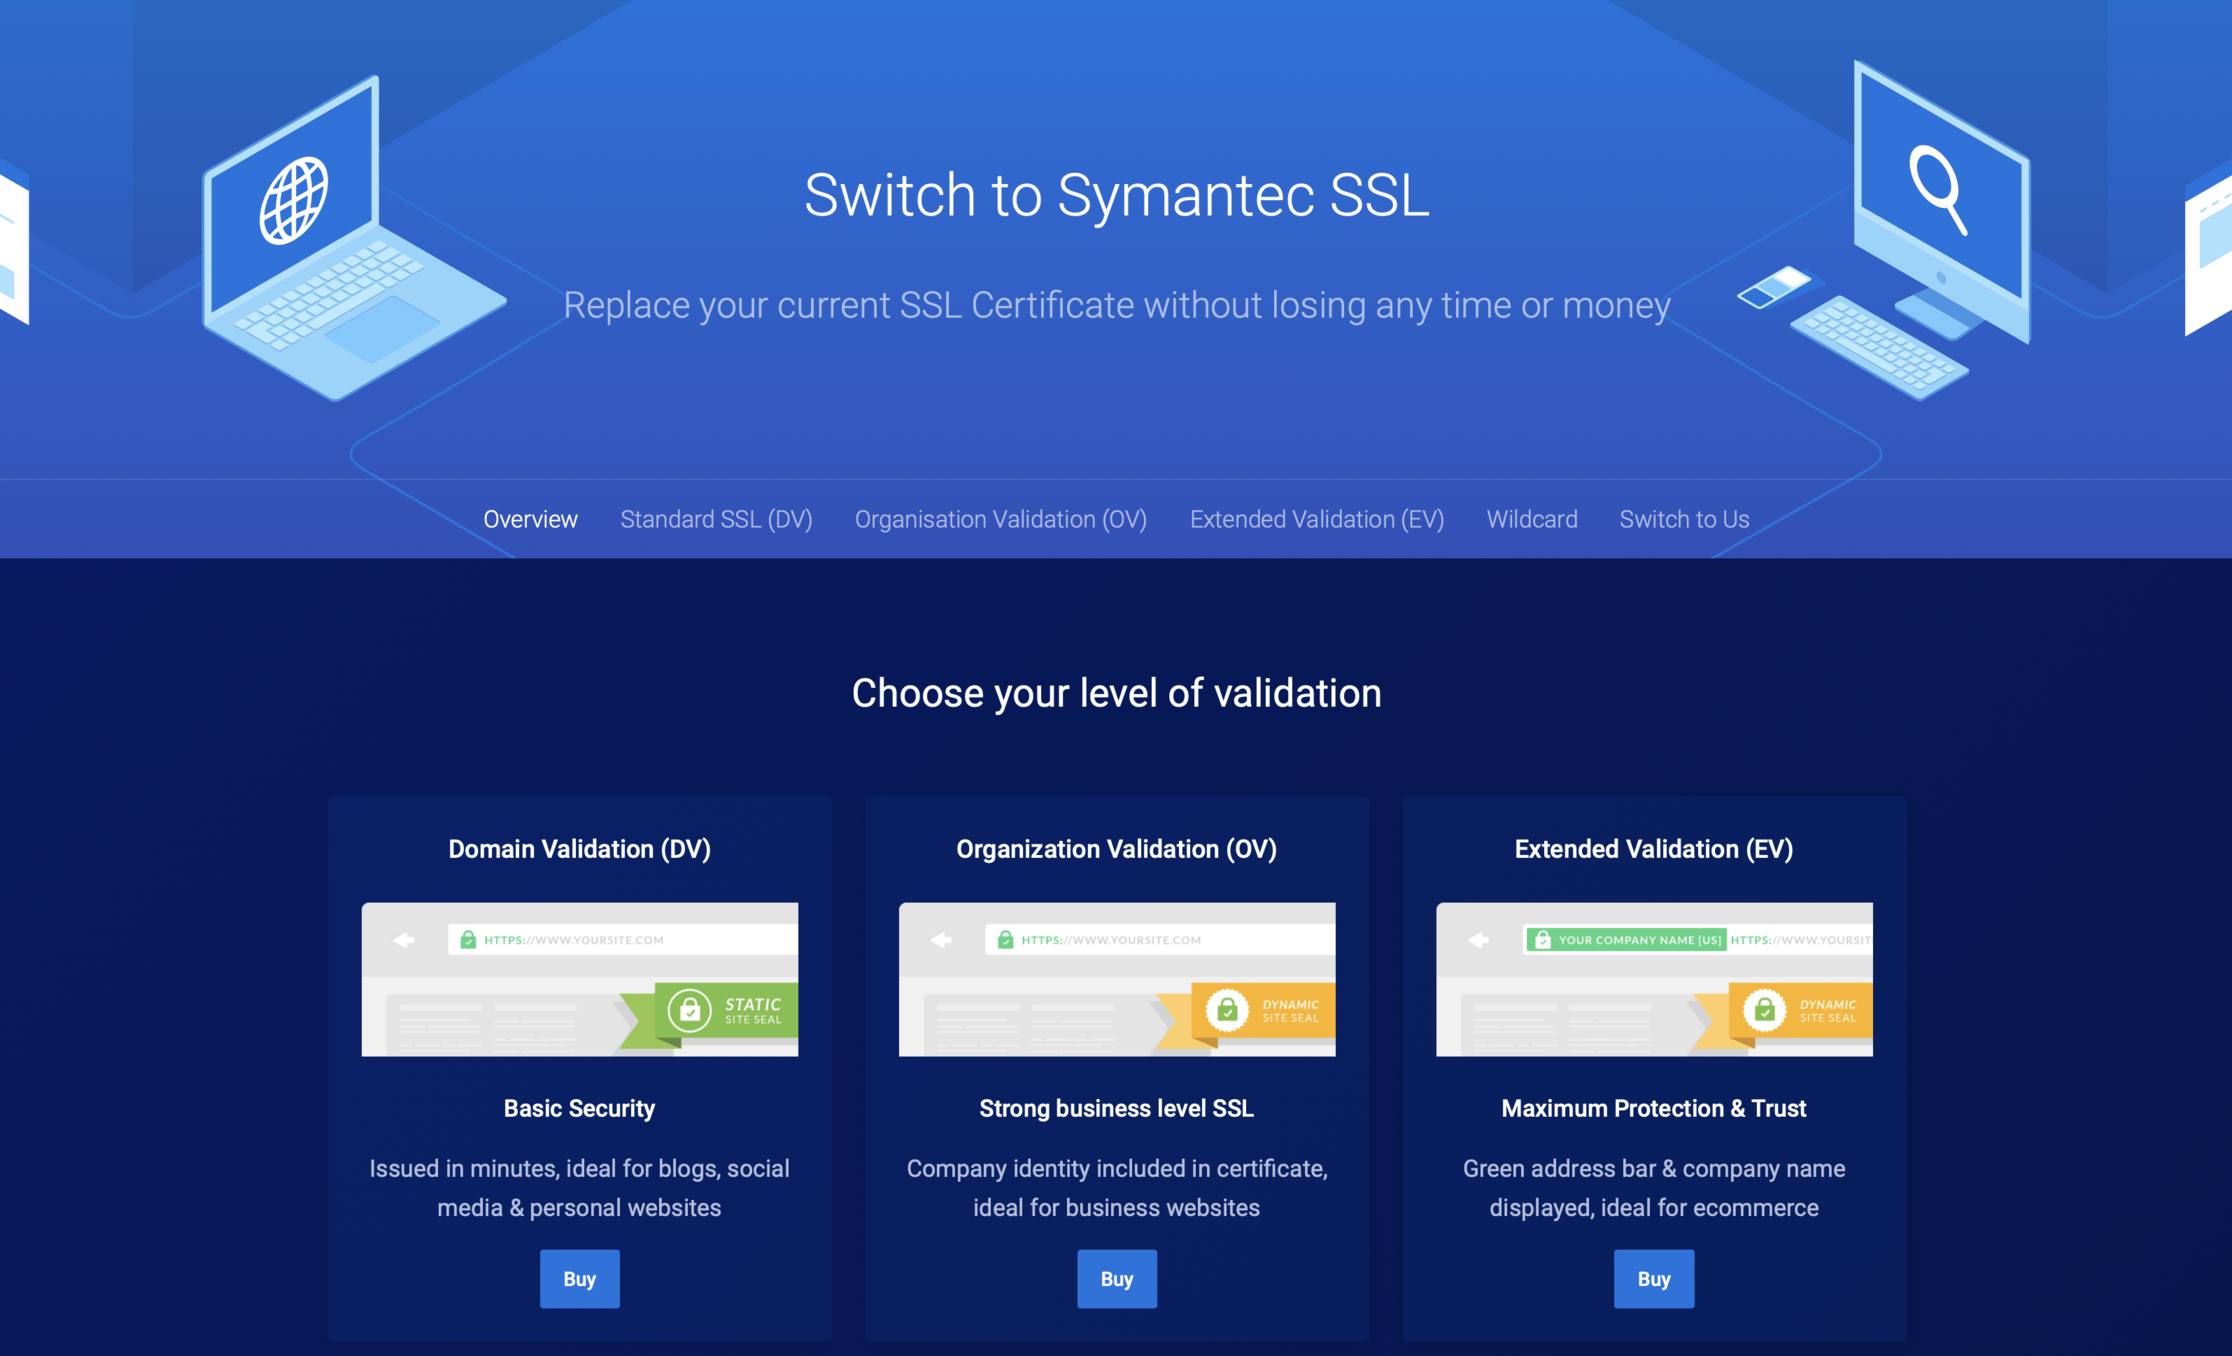Click the desktop monitor magnifier illustration
Screen dimensions: 2232x1356
pyautogui.click(x=1938, y=188)
